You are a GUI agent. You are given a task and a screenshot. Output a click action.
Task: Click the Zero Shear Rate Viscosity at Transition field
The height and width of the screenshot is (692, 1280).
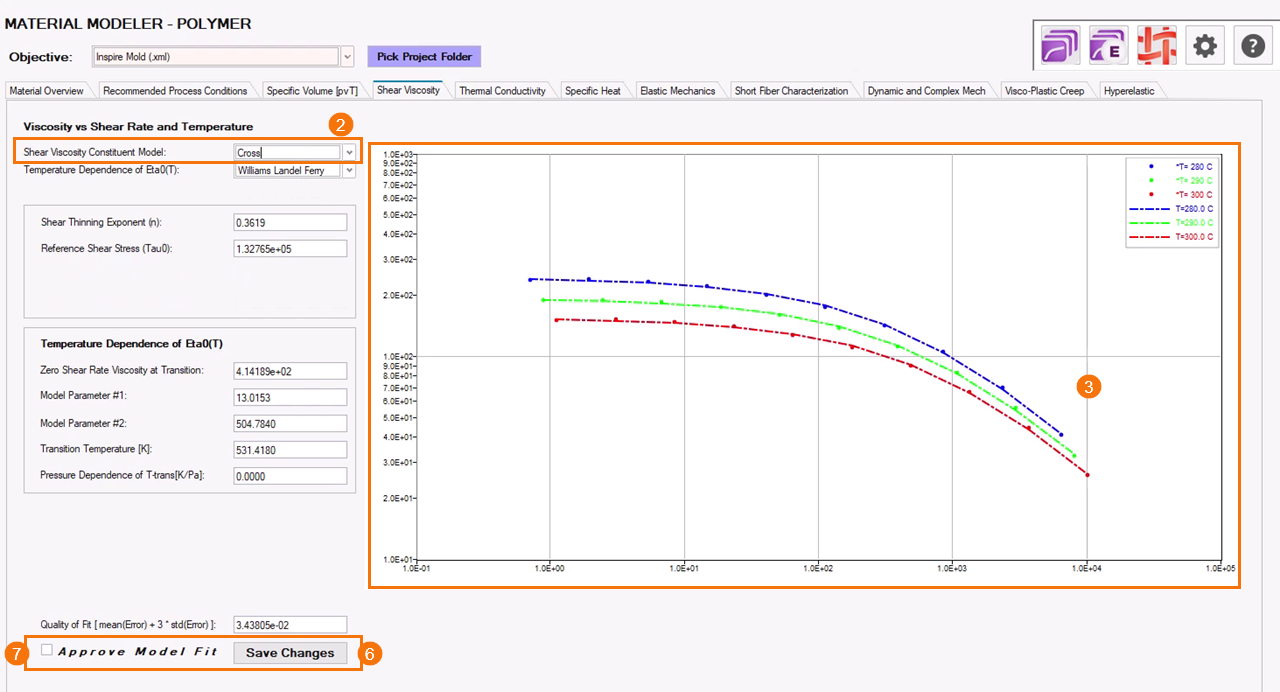(290, 371)
